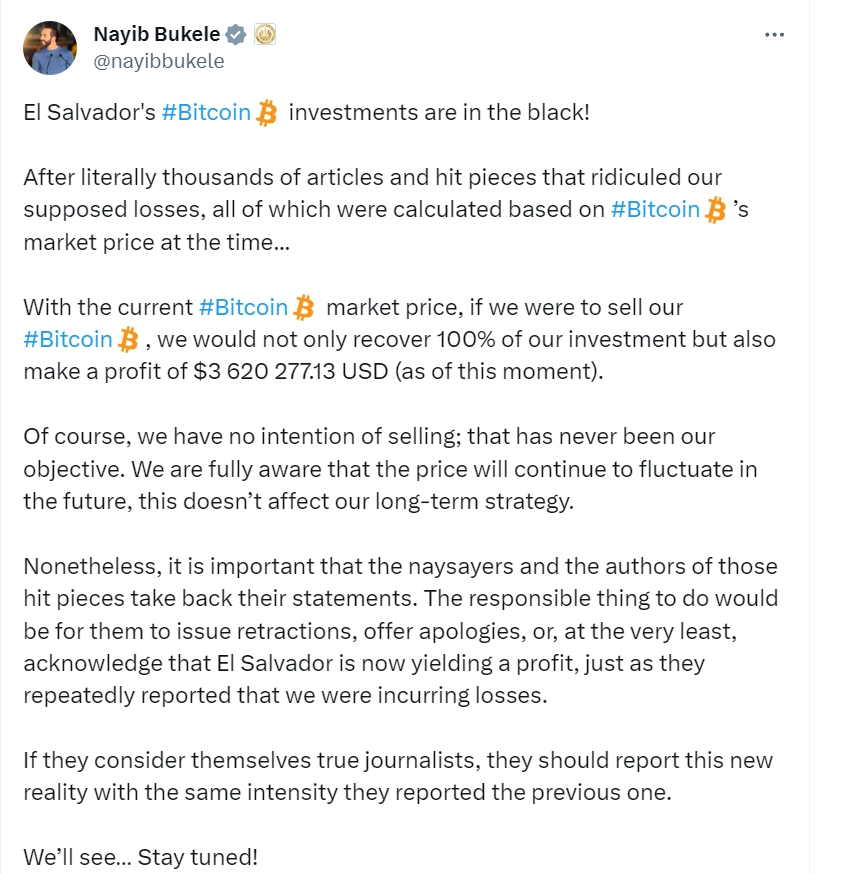
Task: Click the Bitcoin emoji before "market price, if we"
Action: 304,307
